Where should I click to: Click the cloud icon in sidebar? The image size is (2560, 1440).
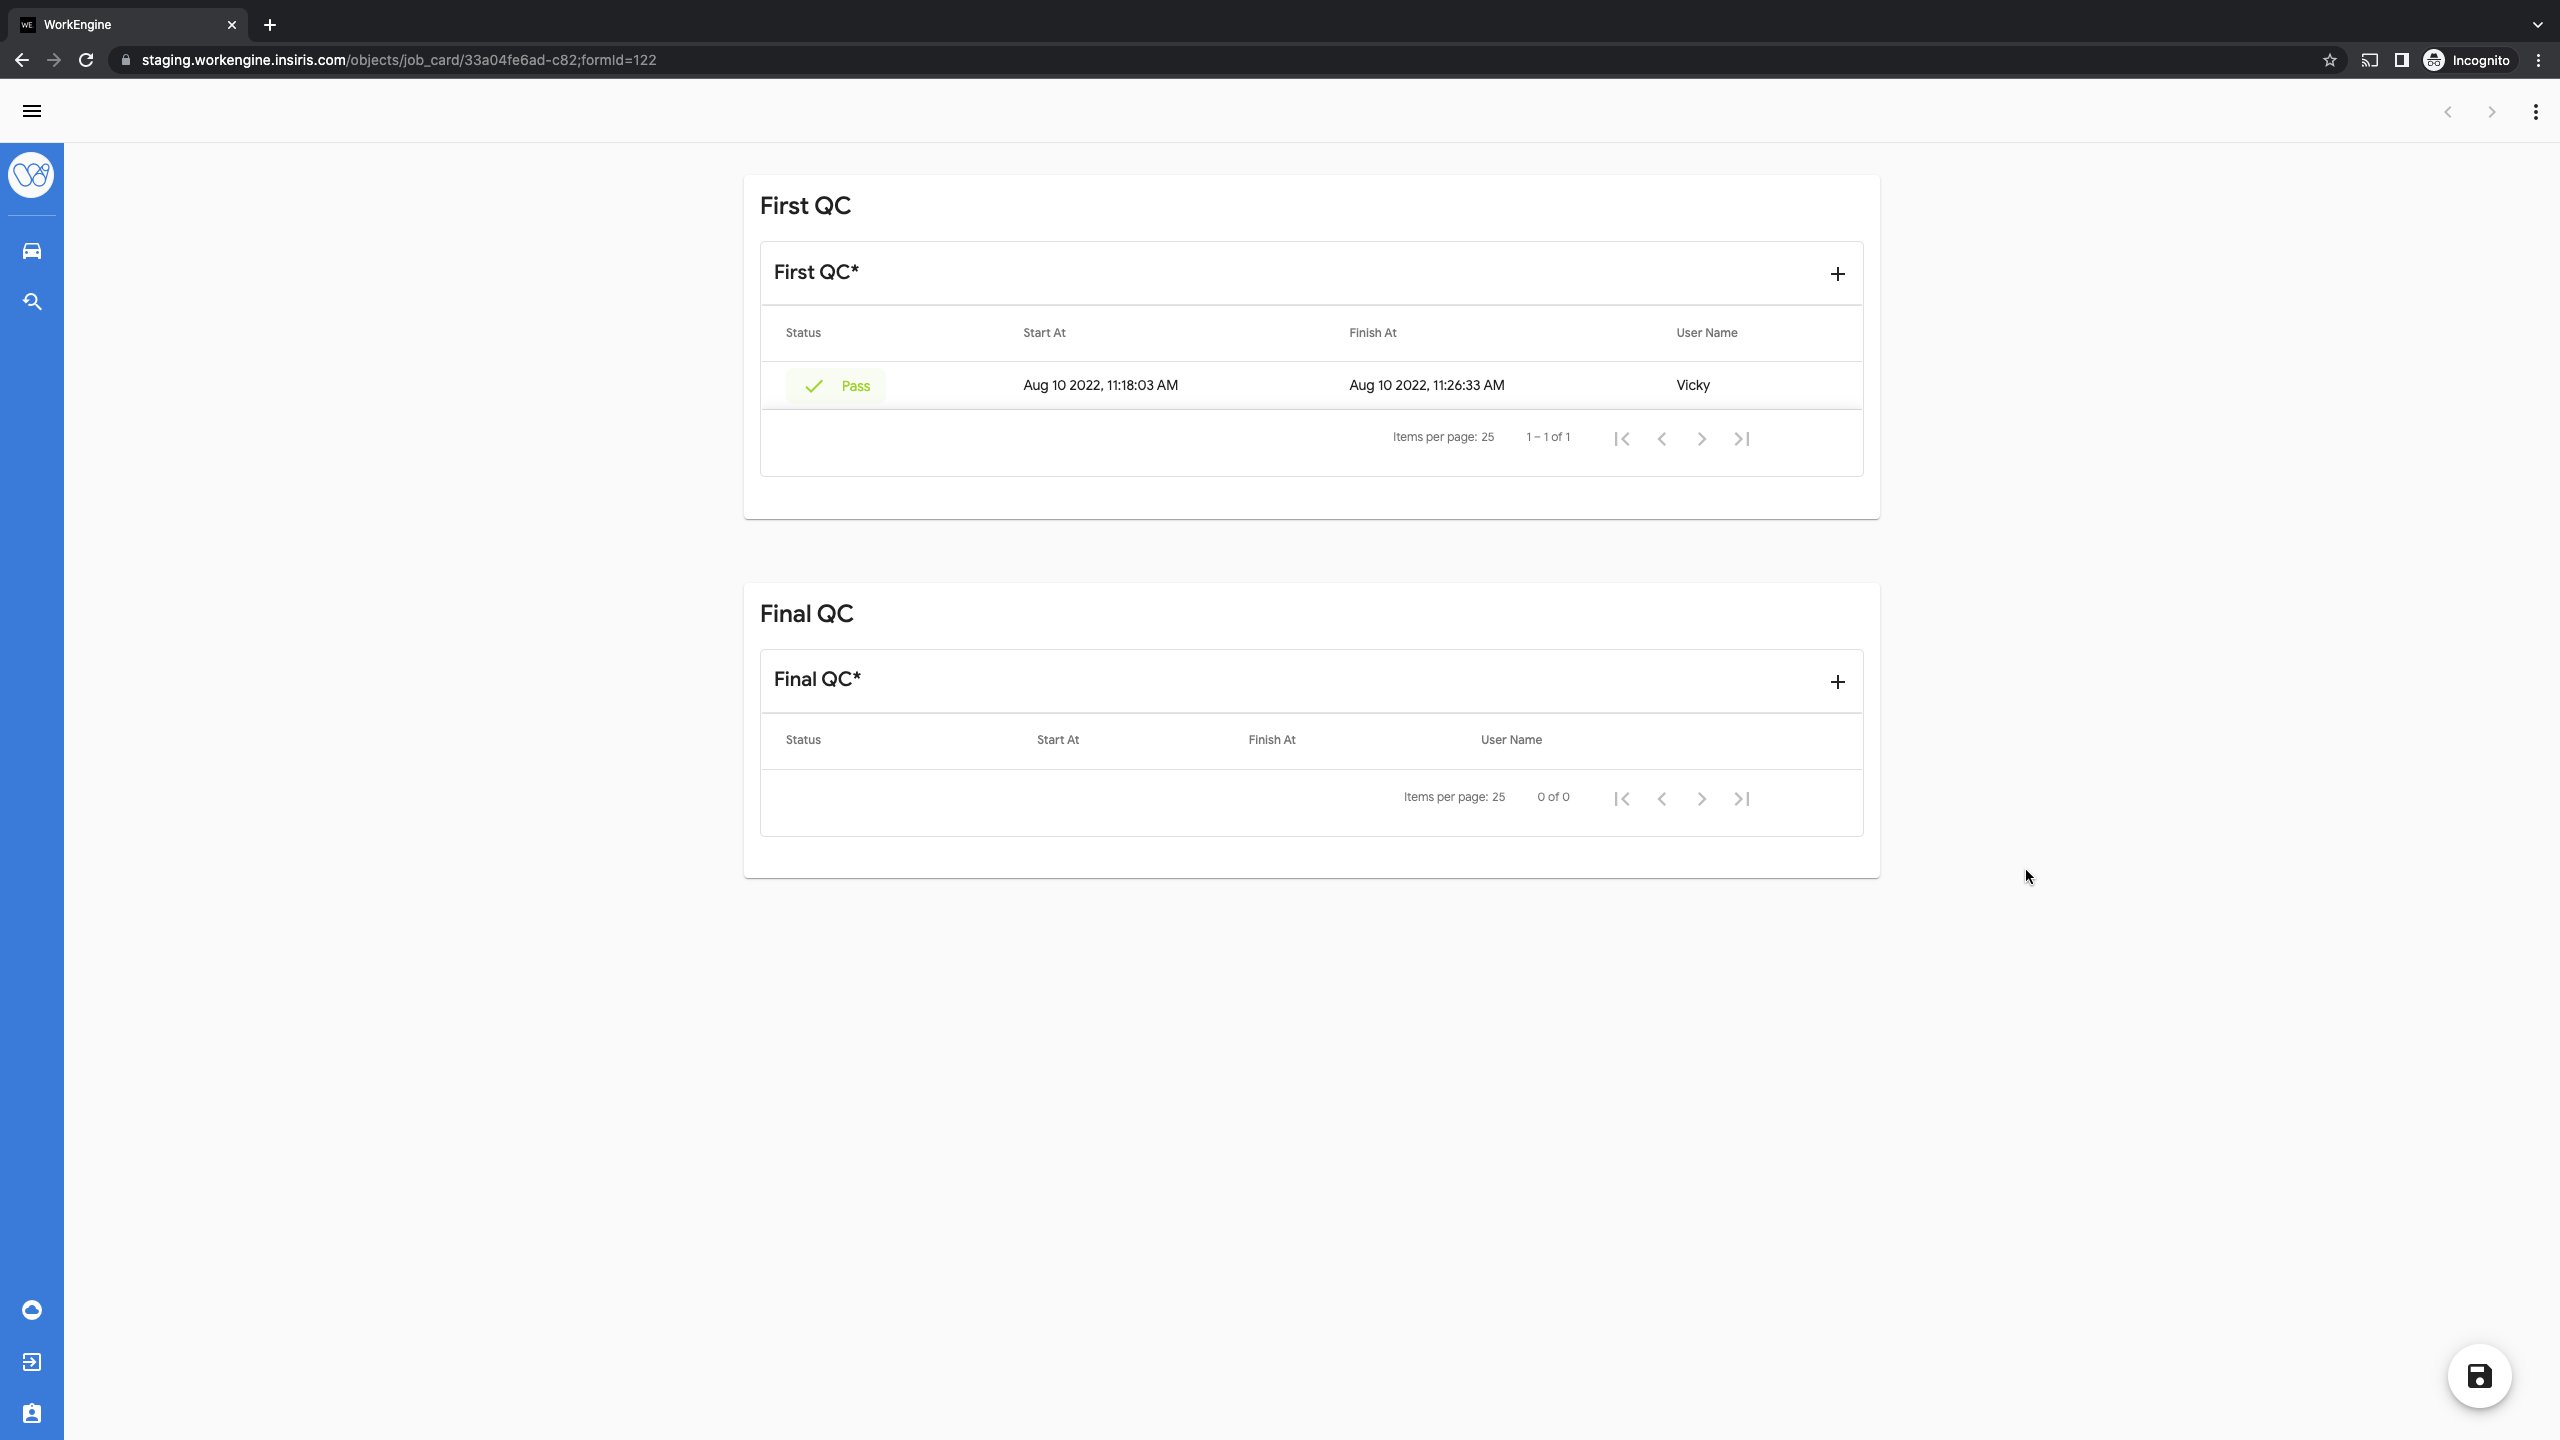coord(32,1310)
